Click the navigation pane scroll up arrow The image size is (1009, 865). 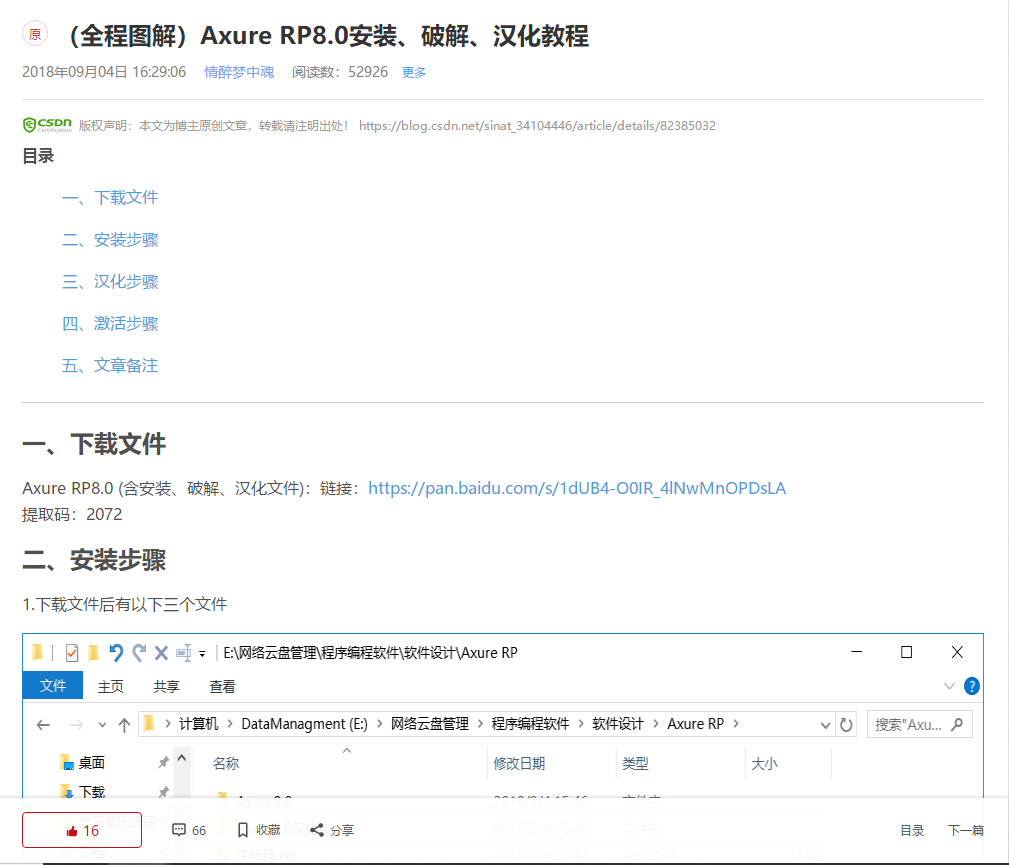pyautogui.click(x=181, y=758)
